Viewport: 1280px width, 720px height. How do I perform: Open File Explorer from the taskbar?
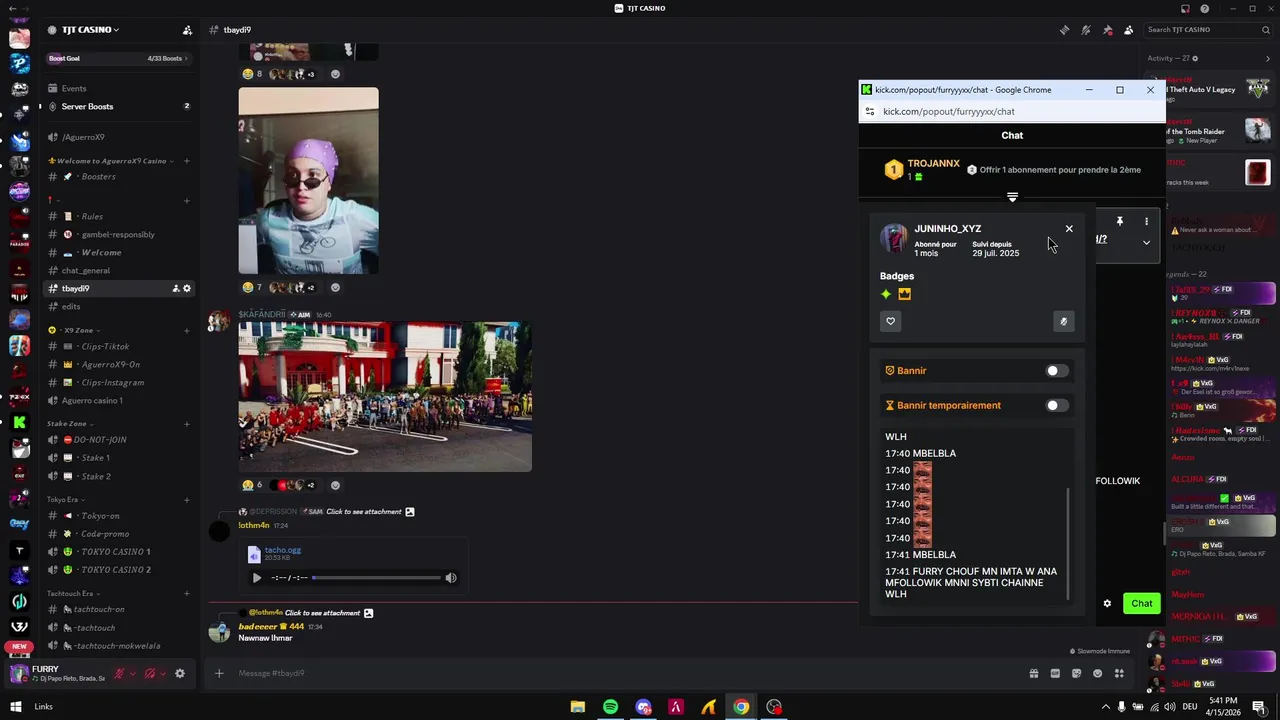coord(577,707)
